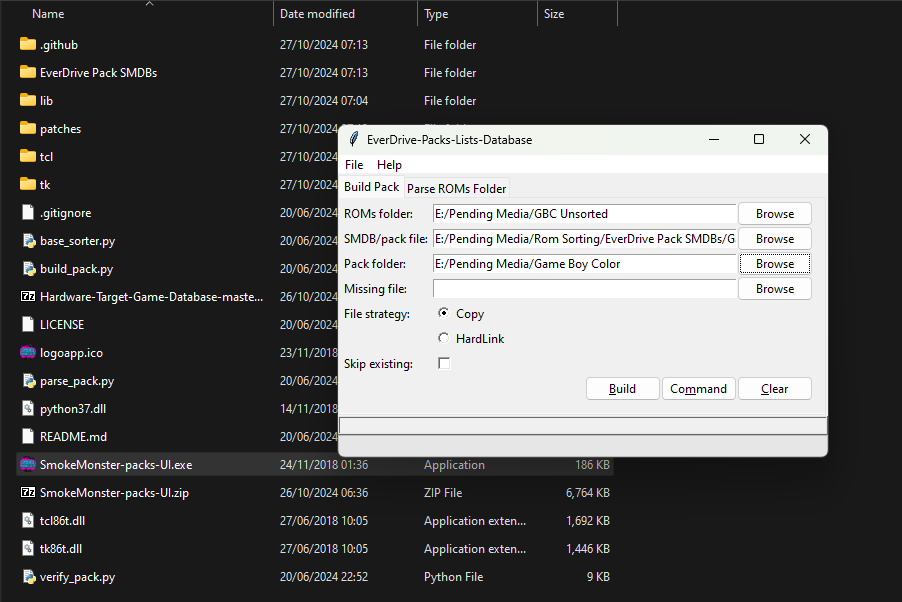The height and width of the screenshot is (602, 902).
Task: Click "27/06/2018 10:05" date in tcl86t.dll row
Action: point(324,521)
